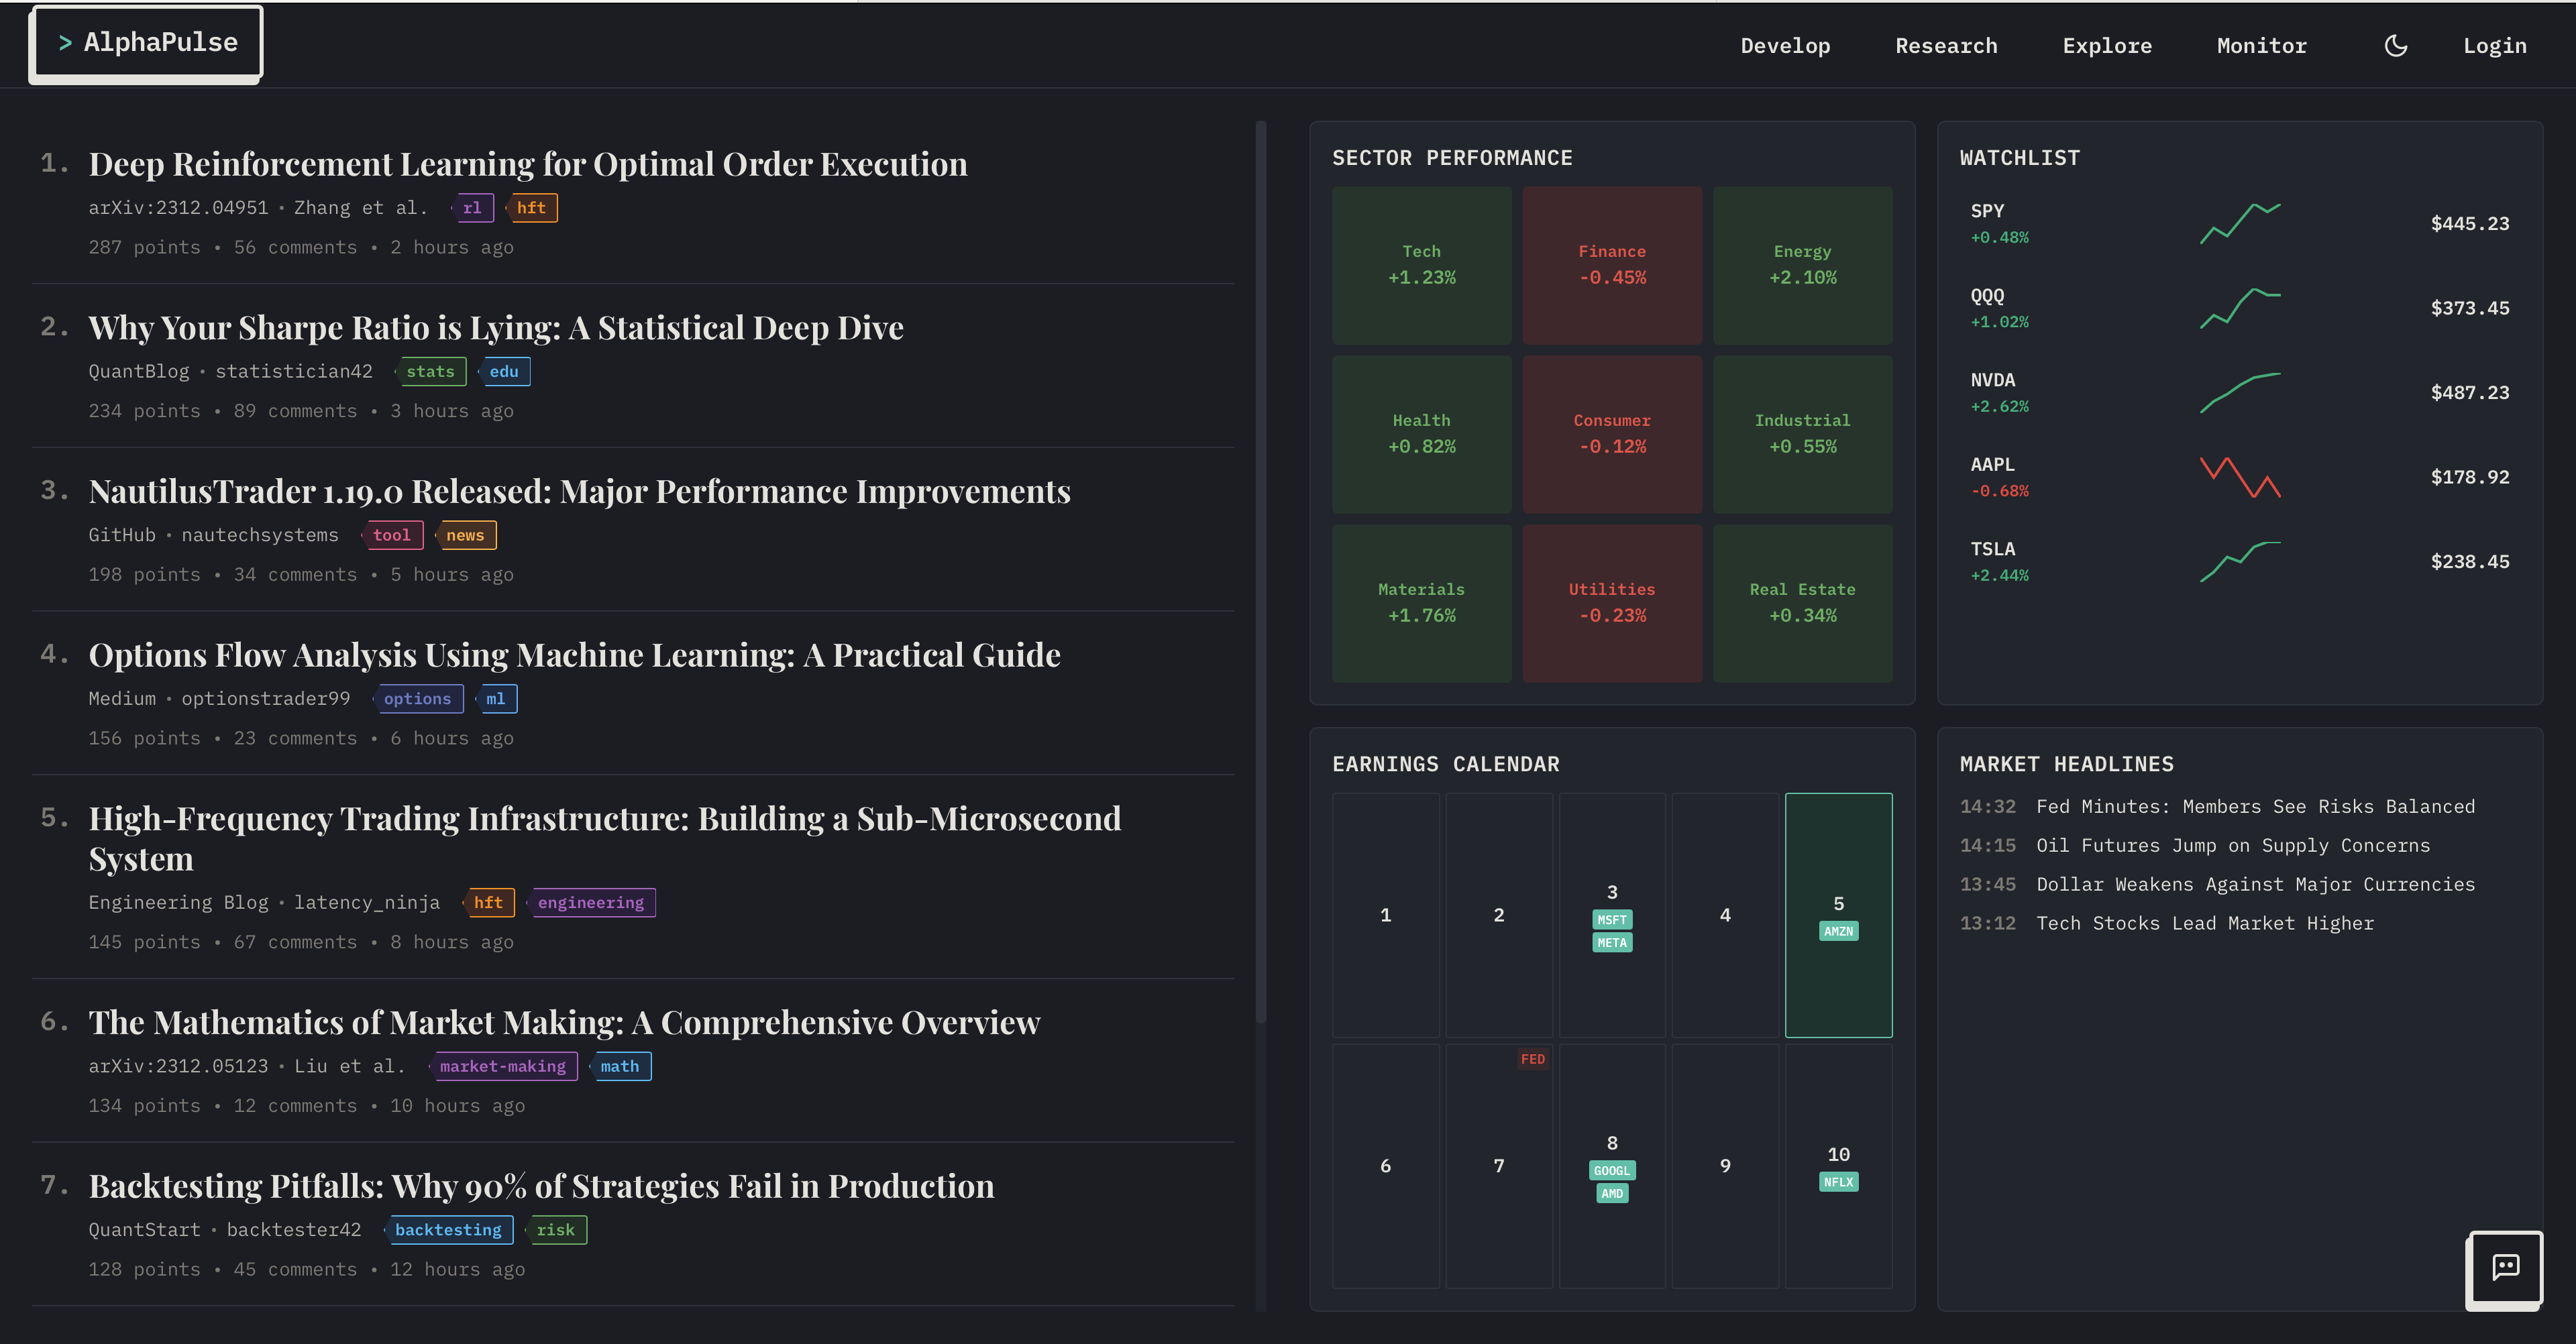Click the FED marker on day 7
The height and width of the screenshot is (1344, 2576).
coord(1532,1059)
